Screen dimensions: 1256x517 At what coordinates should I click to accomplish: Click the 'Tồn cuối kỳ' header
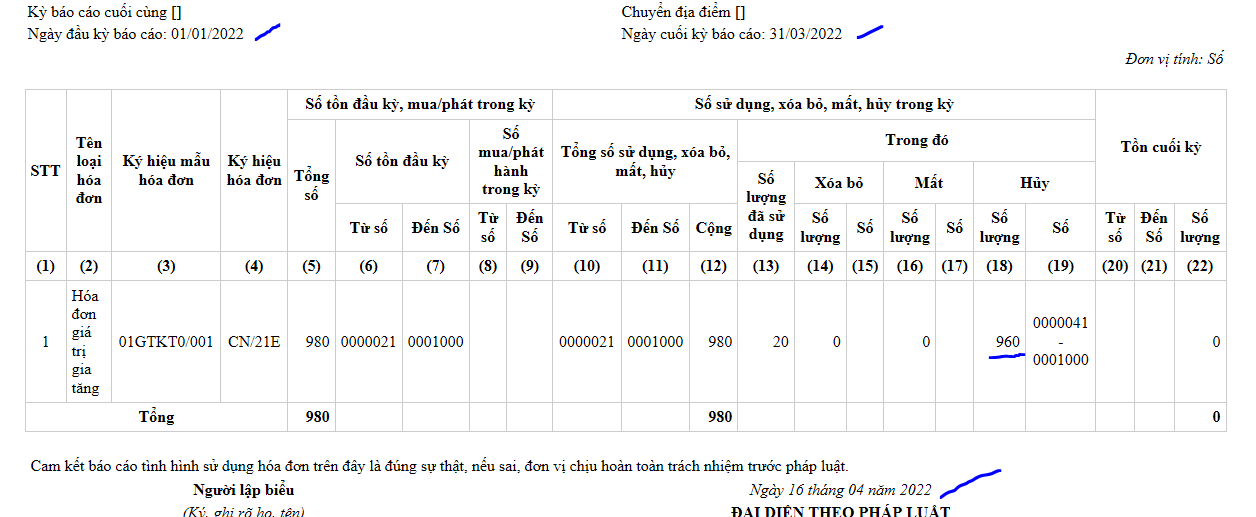[1160, 148]
